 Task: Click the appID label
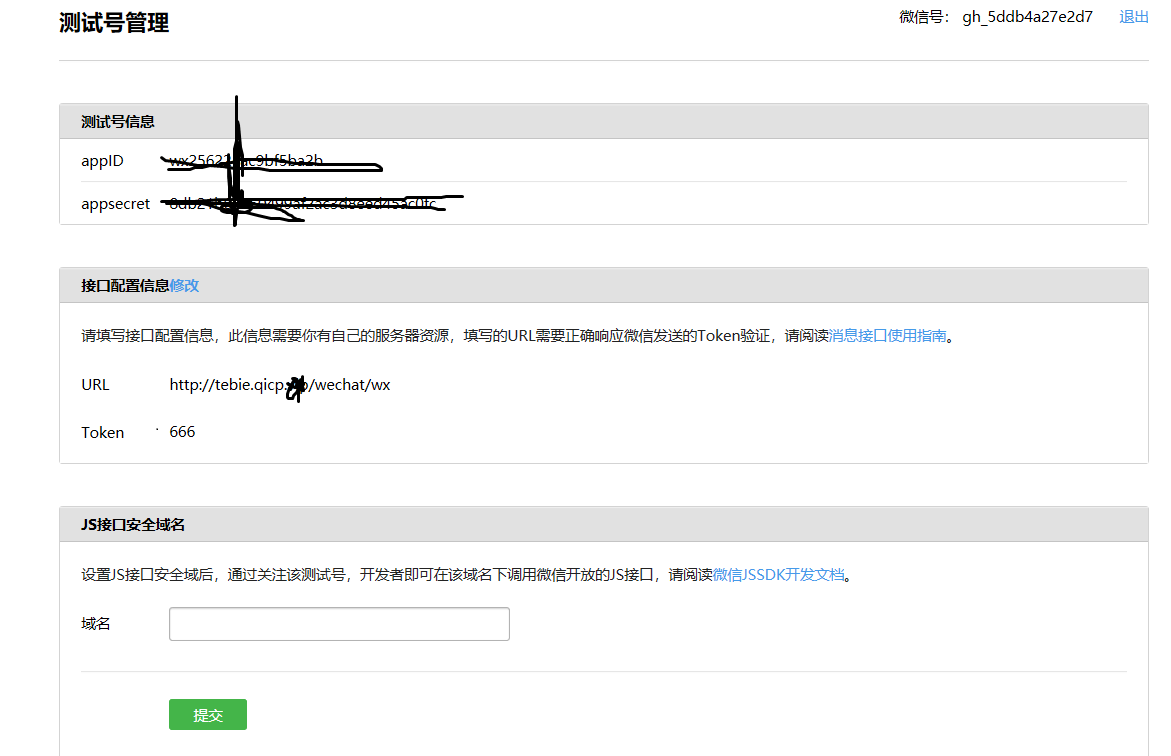click(102, 161)
